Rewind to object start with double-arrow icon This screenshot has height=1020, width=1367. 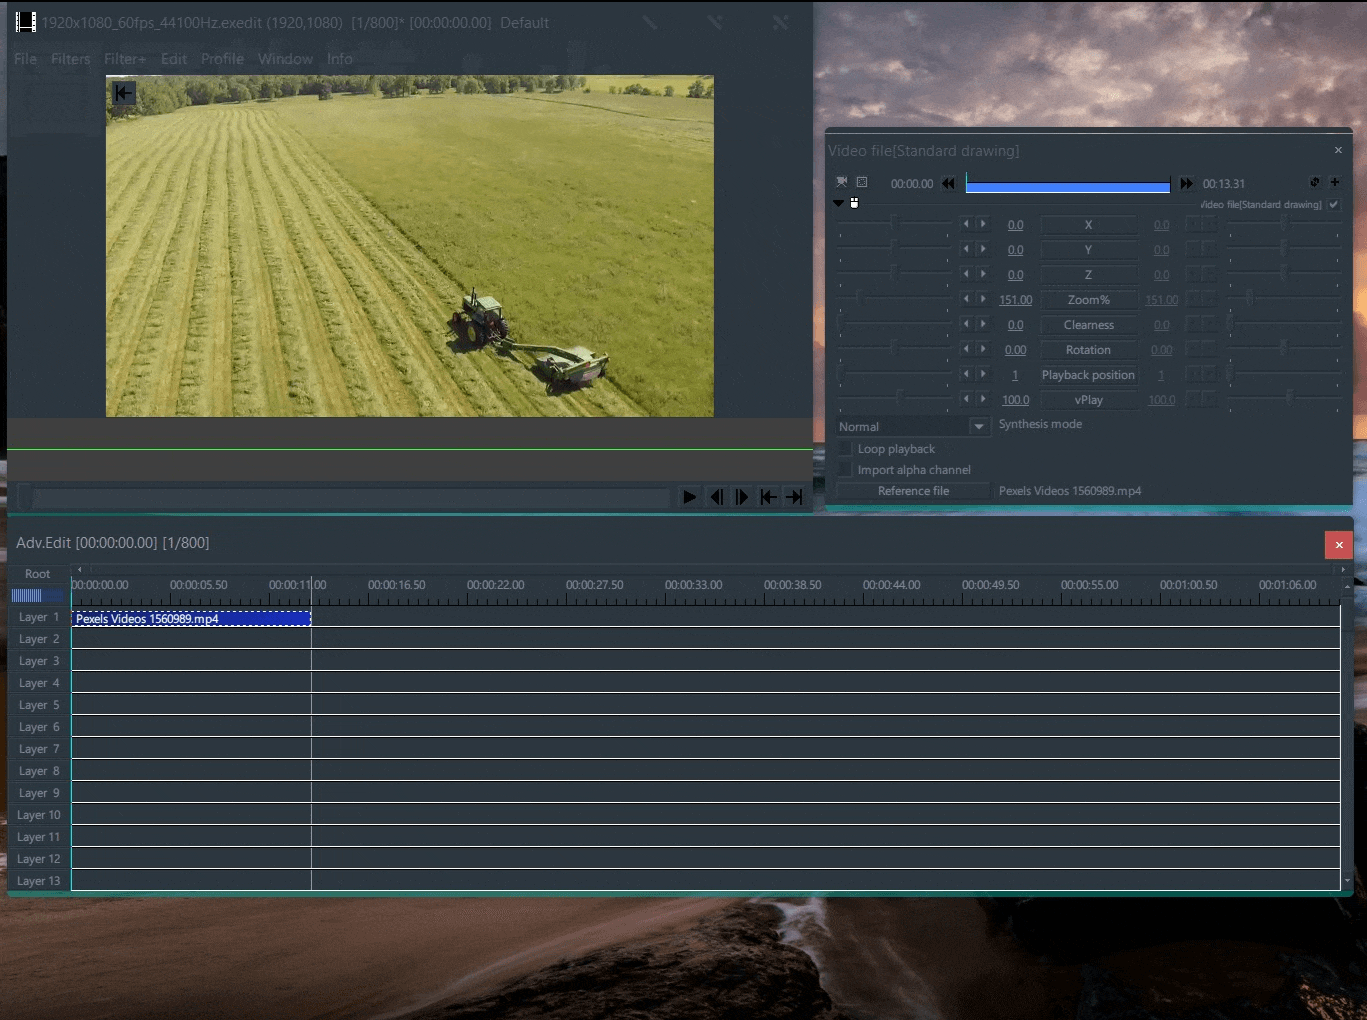(x=948, y=184)
